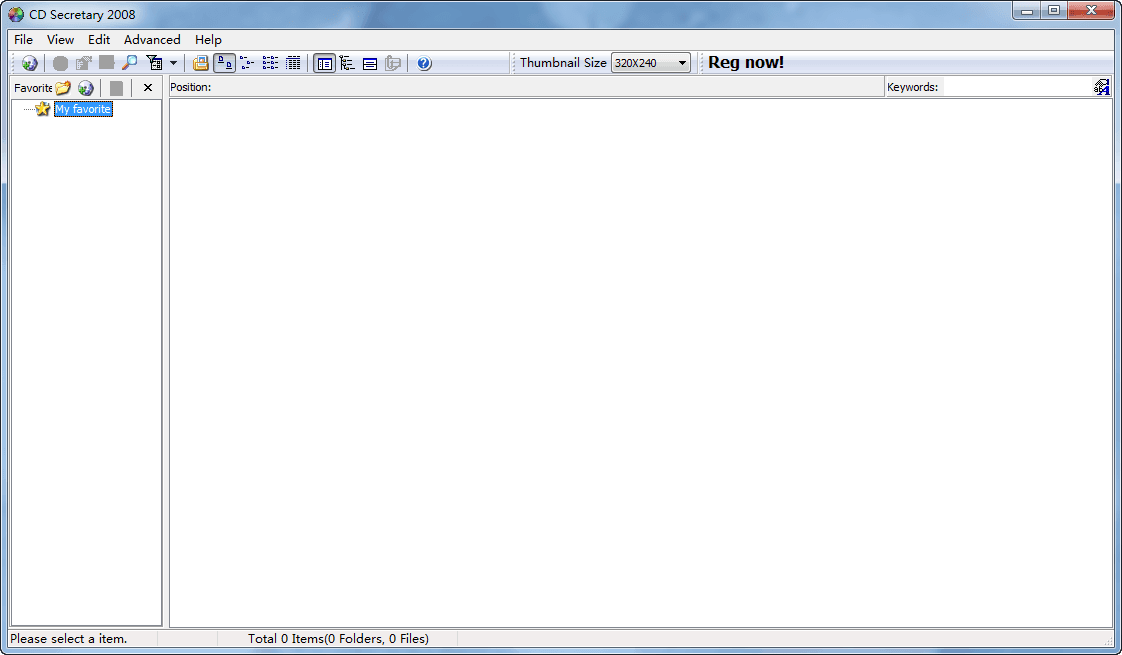
Task: Open the Edit menu
Action: coord(99,40)
